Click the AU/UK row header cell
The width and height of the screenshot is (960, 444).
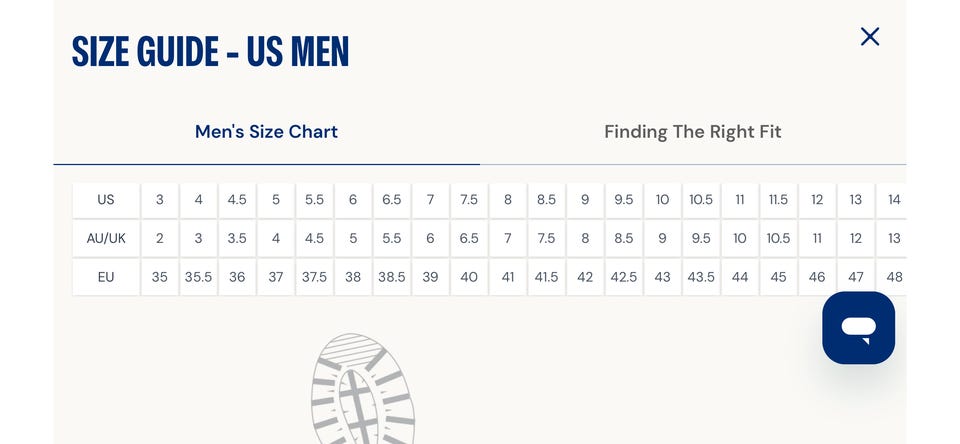coord(106,239)
